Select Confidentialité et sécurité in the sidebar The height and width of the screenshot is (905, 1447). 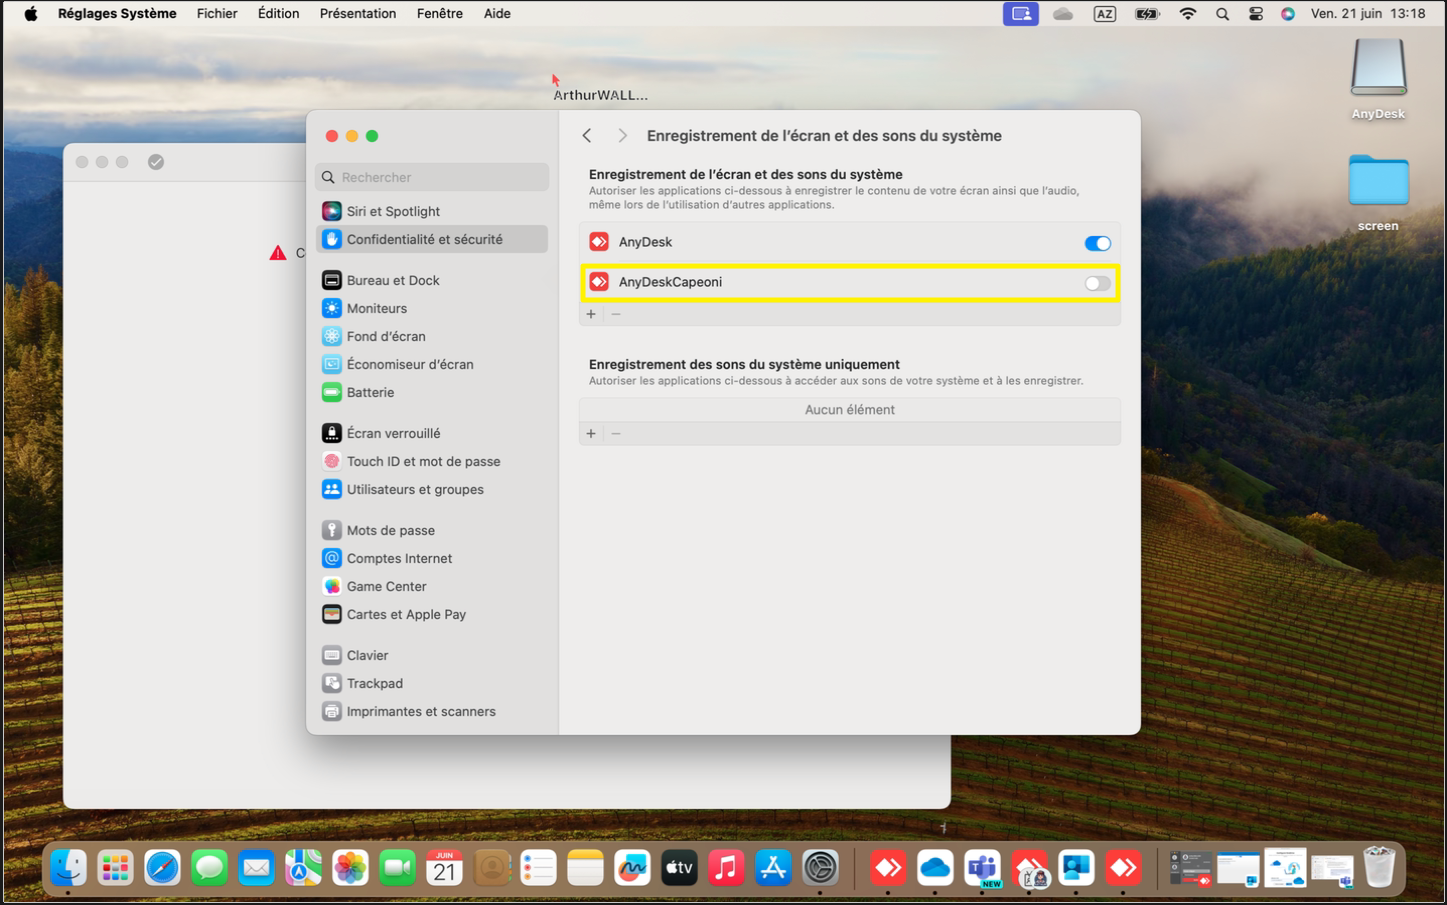432,239
